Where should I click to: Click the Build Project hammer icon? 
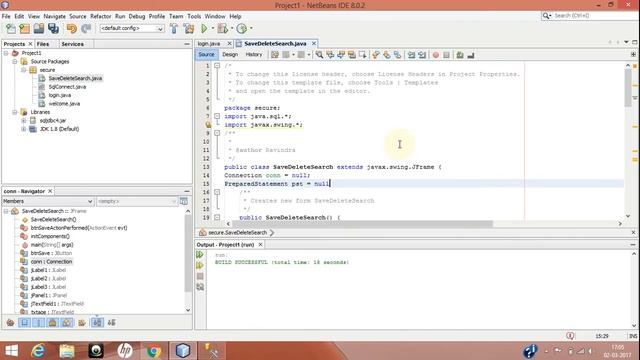[x=174, y=29]
